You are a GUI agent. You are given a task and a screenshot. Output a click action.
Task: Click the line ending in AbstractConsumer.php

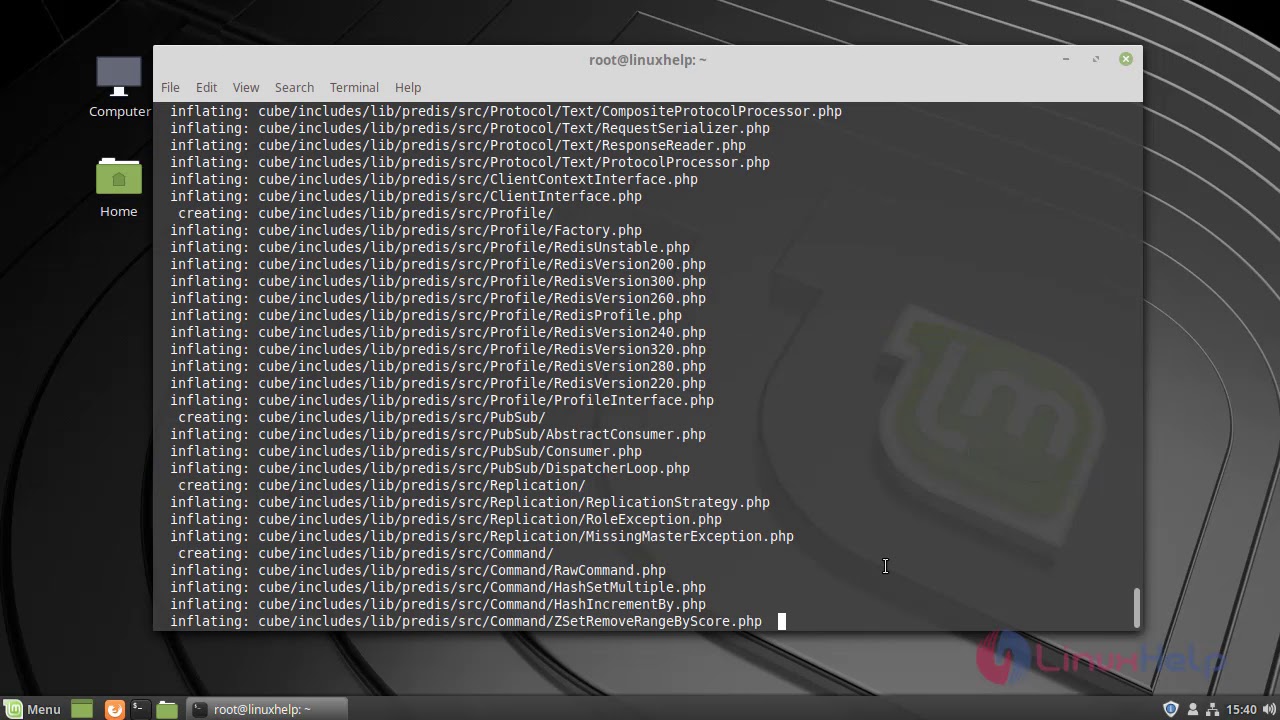438,434
